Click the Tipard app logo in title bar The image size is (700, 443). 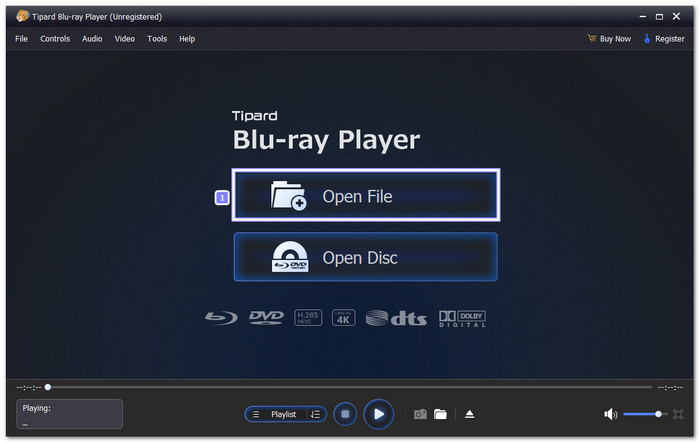(22, 17)
